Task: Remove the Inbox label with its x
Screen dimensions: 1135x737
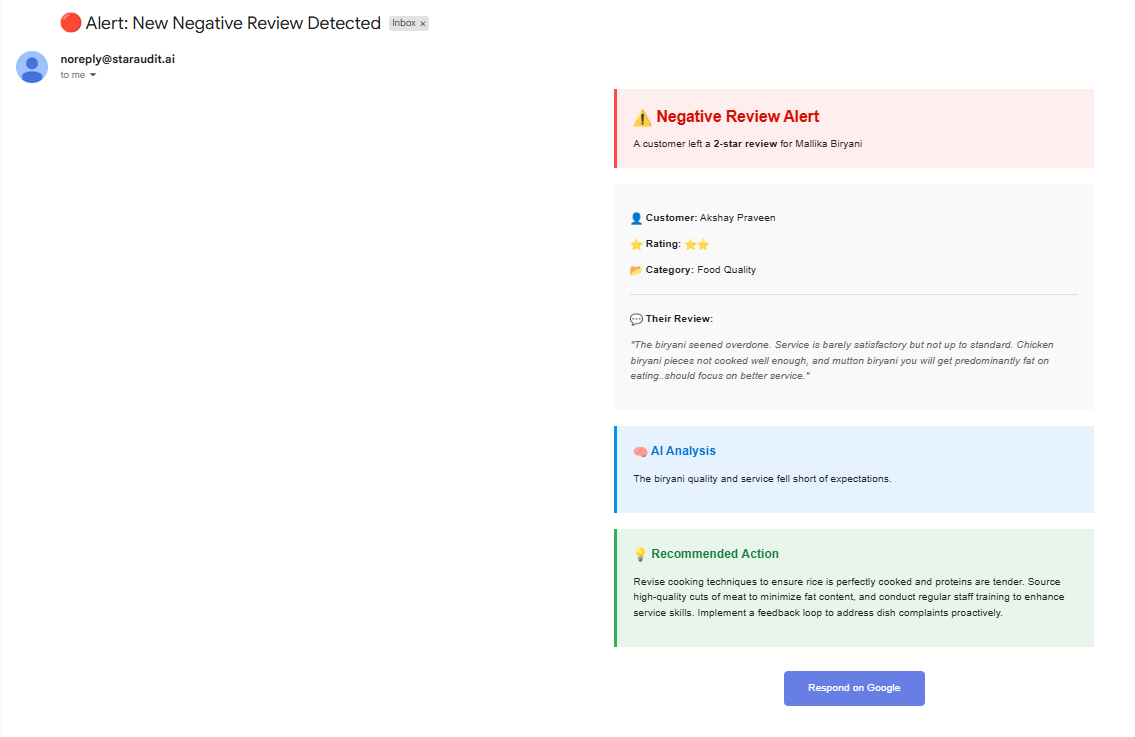Action: click(423, 24)
